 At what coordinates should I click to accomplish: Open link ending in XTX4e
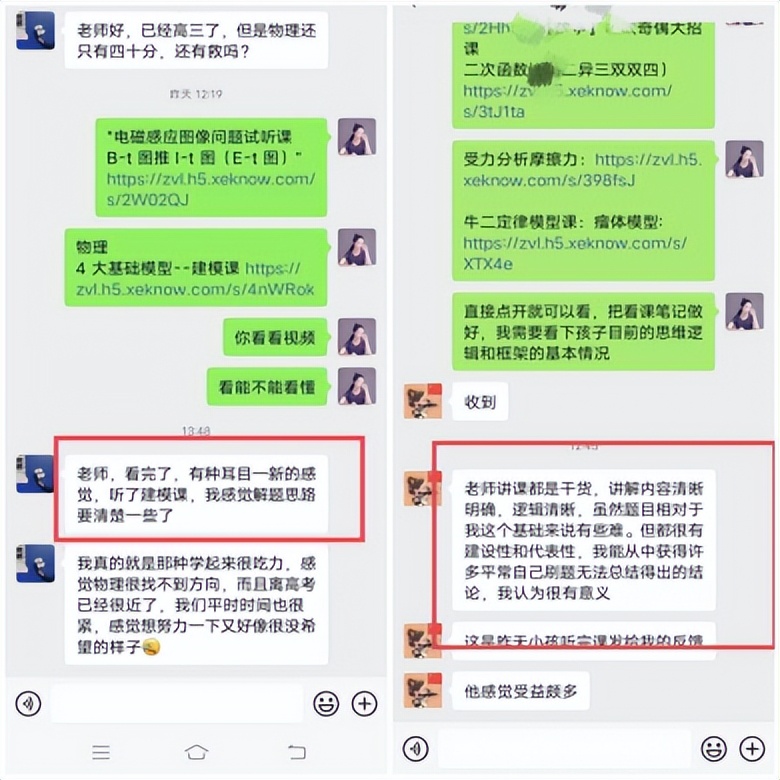(575, 253)
